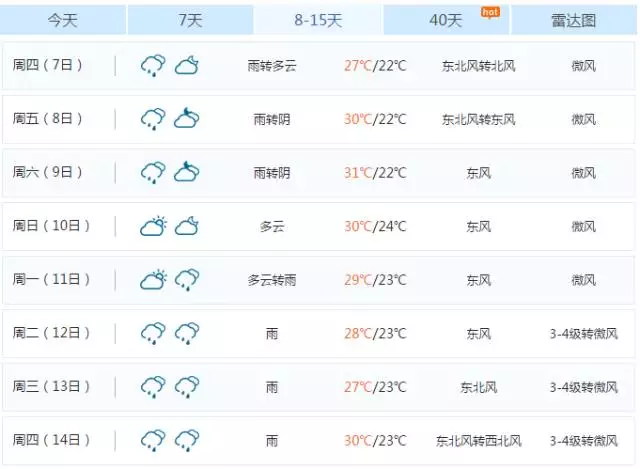Click daytime cloudy icon for 周一 (11日)

(153, 280)
